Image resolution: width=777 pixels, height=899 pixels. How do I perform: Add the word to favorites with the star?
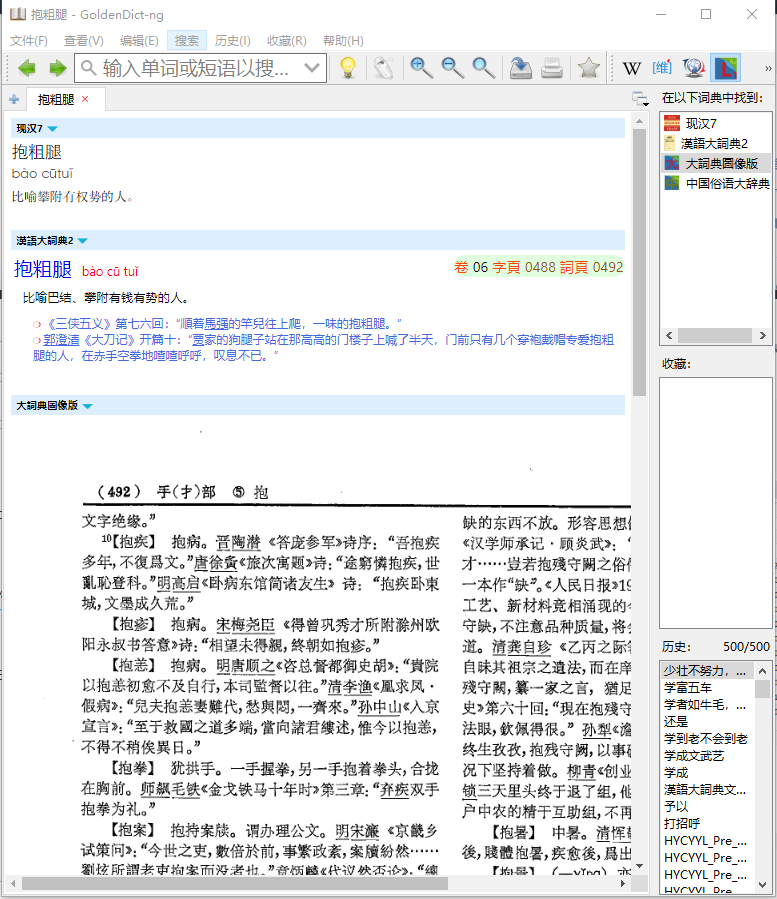pyautogui.click(x=588, y=68)
